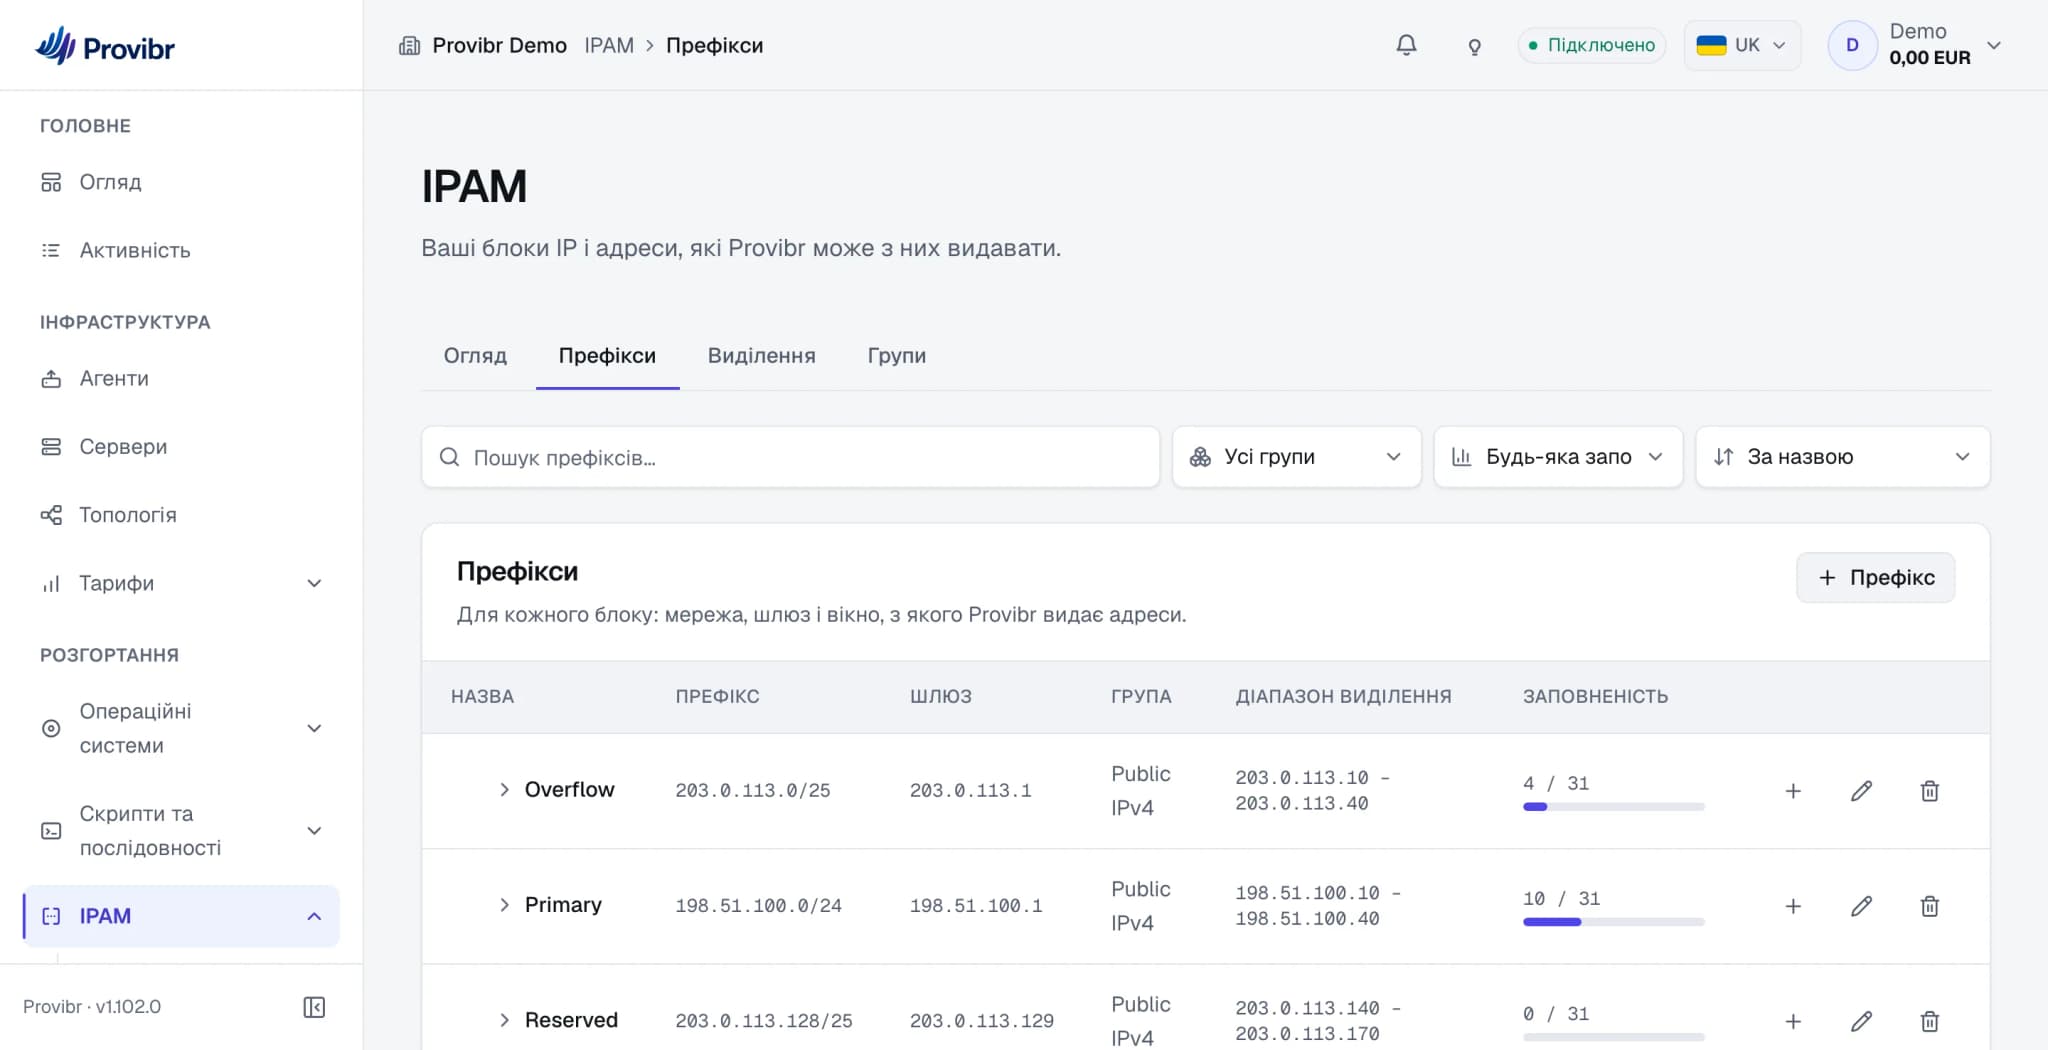Click the ДІАПАЗОН ВИДІЛЕННЯ column header
The width and height of the screenshot is (2048, 1050).
click(1343, 696)
